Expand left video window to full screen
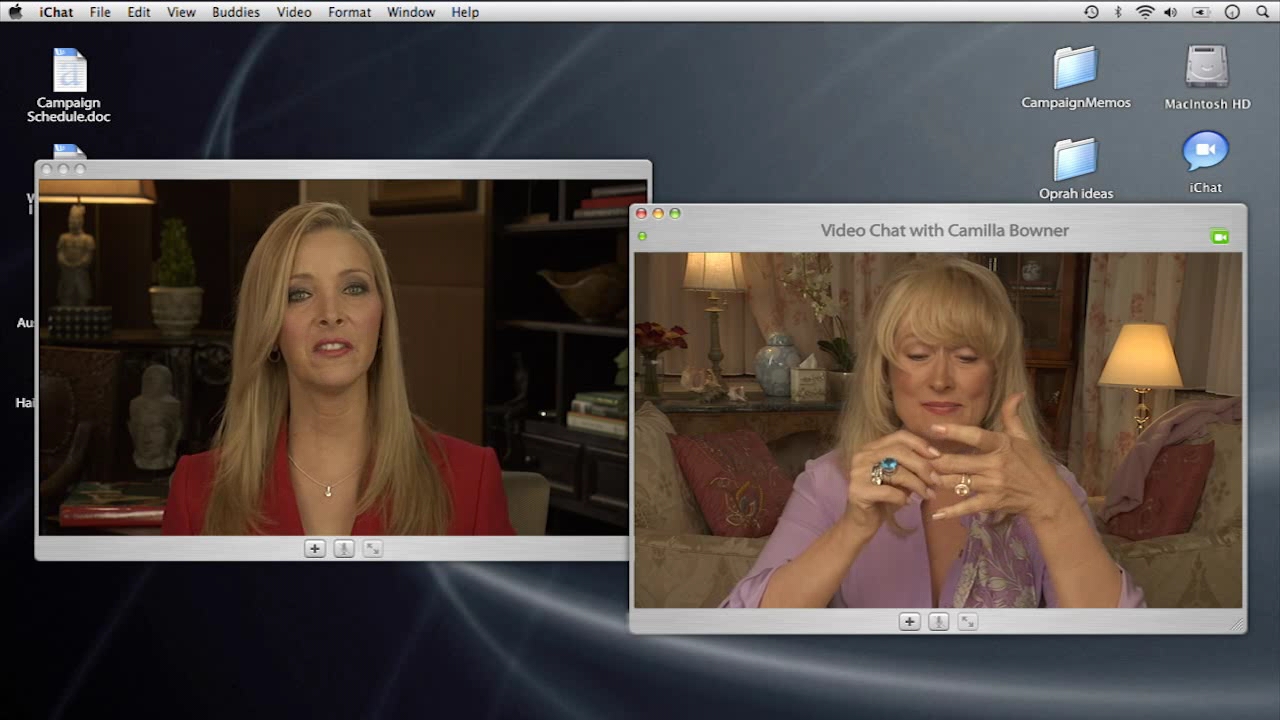Image resolution: width=1280 pixels, height=720 pixels. [x=372, y=548]
